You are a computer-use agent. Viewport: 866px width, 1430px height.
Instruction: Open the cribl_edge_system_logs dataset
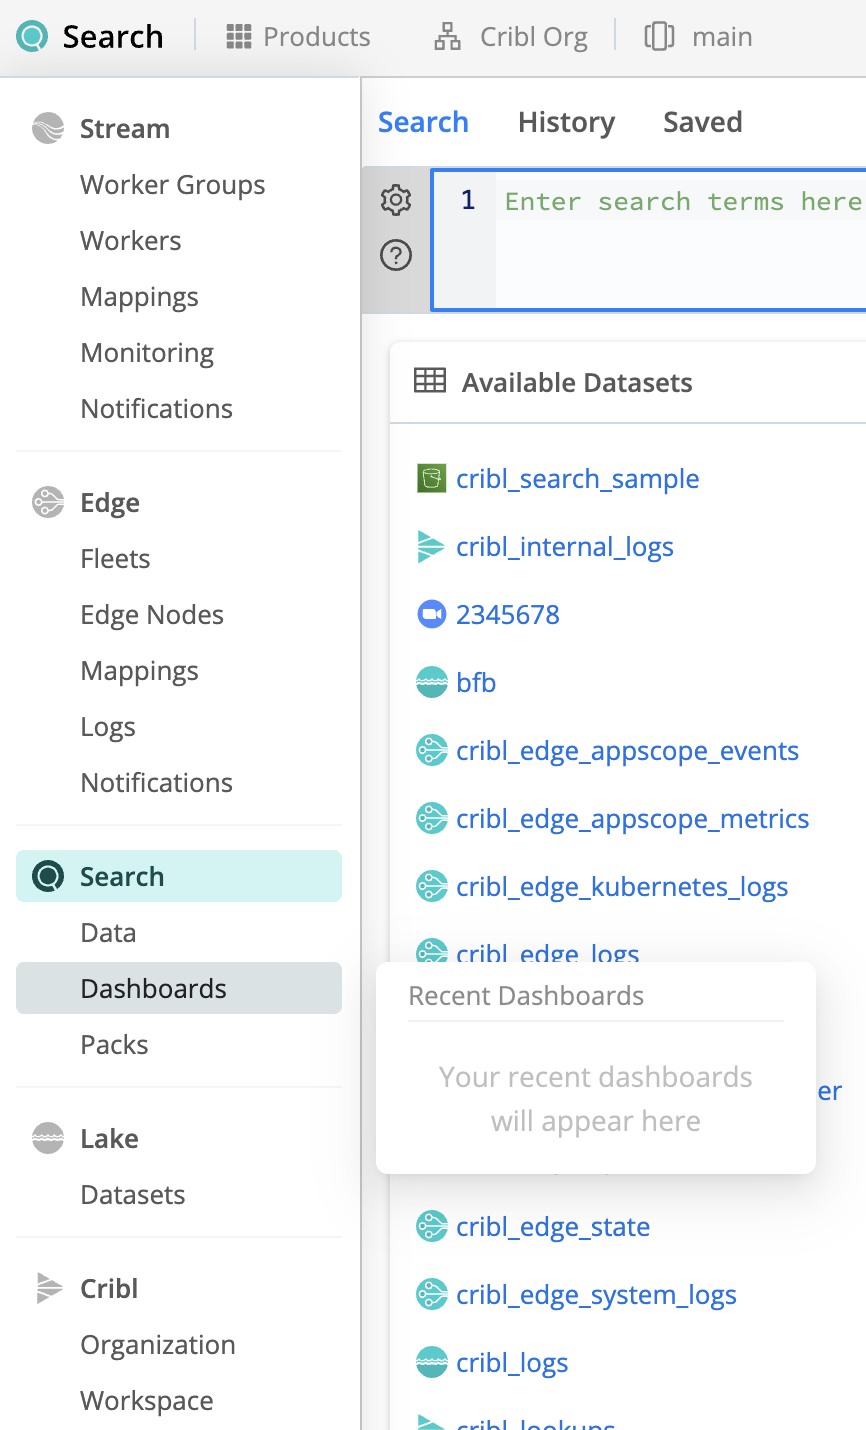pyautogui.click(x=596, y=1295)
